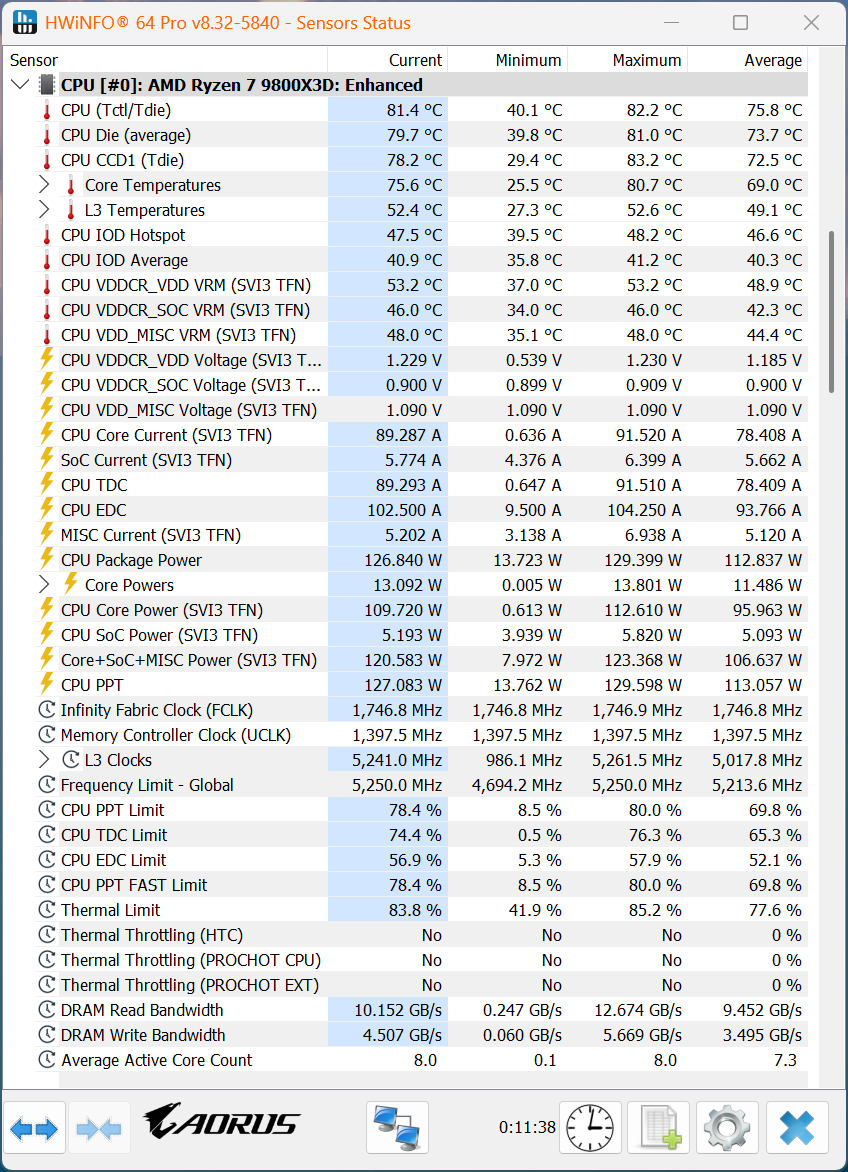Close sensors with the blue X icon
The width and height of the screenshot is (848, 1172).
(797, 1128)
